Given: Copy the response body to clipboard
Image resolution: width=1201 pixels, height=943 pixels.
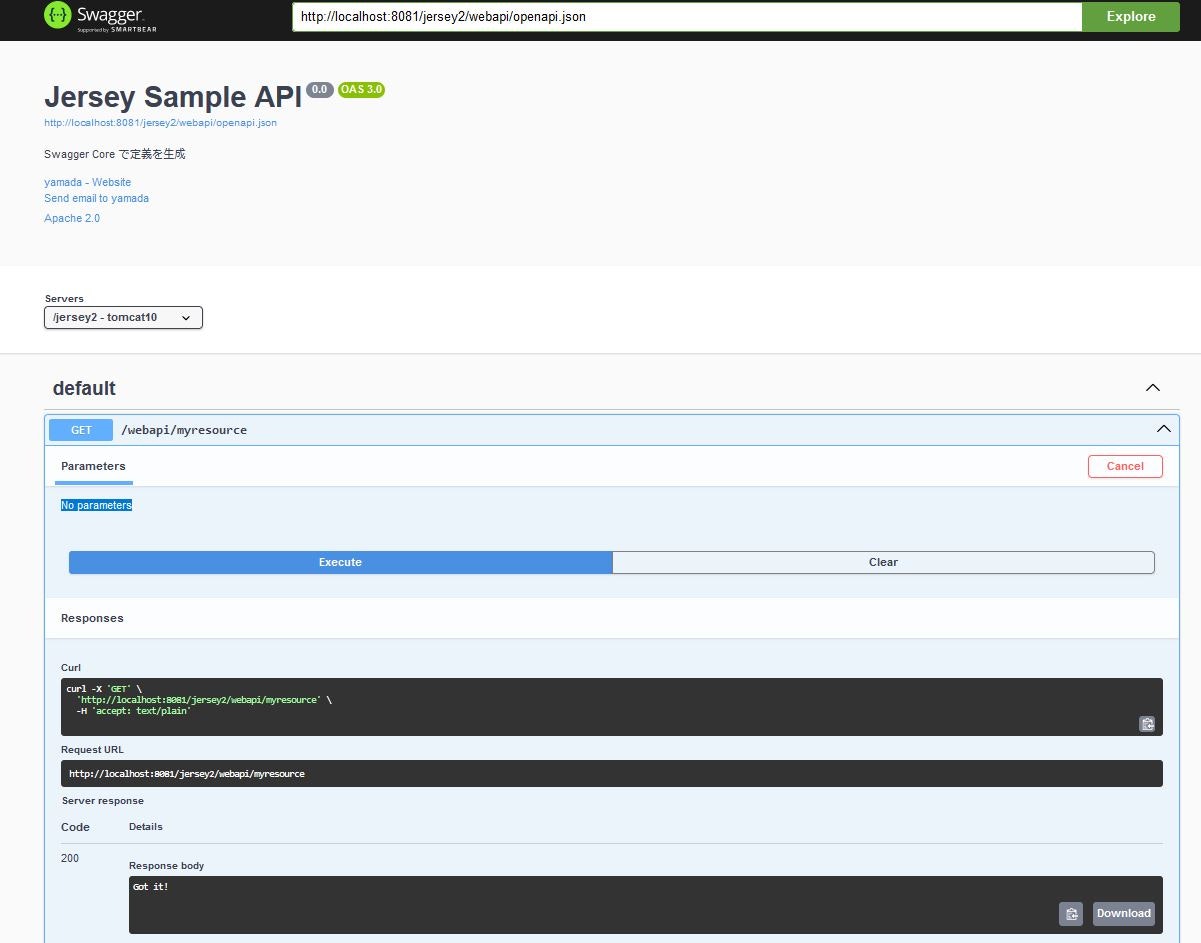Looking at the screenshot, I should [1071, 913].
